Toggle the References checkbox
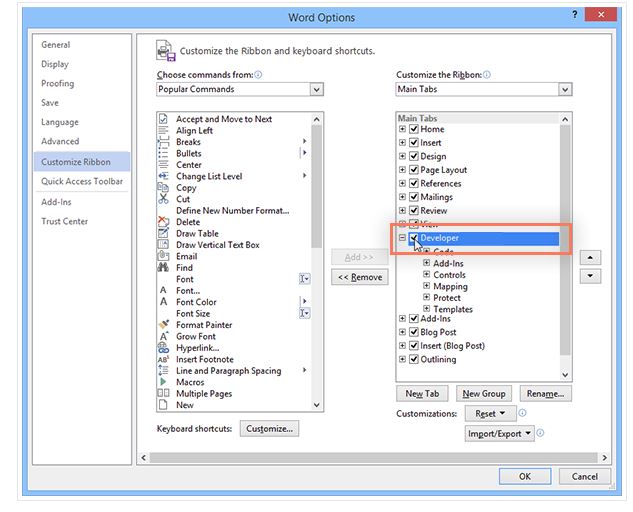Viewport: 633px width, 512px height. [414, 183]
